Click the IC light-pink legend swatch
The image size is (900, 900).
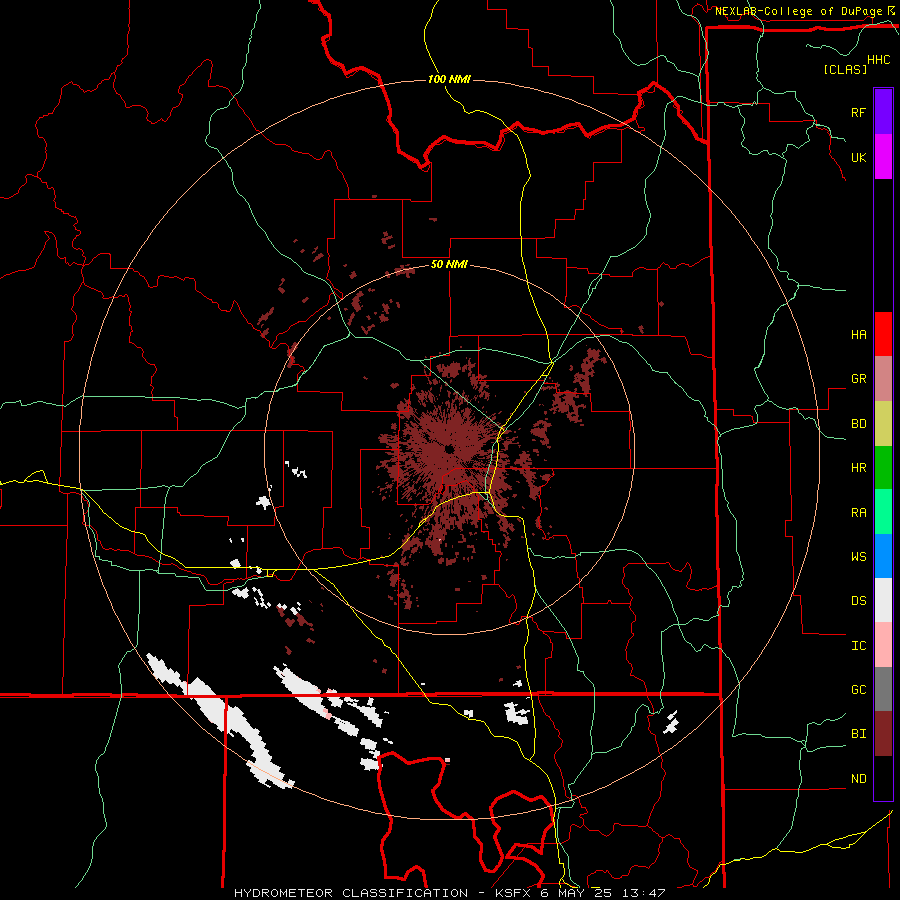click(x=883, y=645)
